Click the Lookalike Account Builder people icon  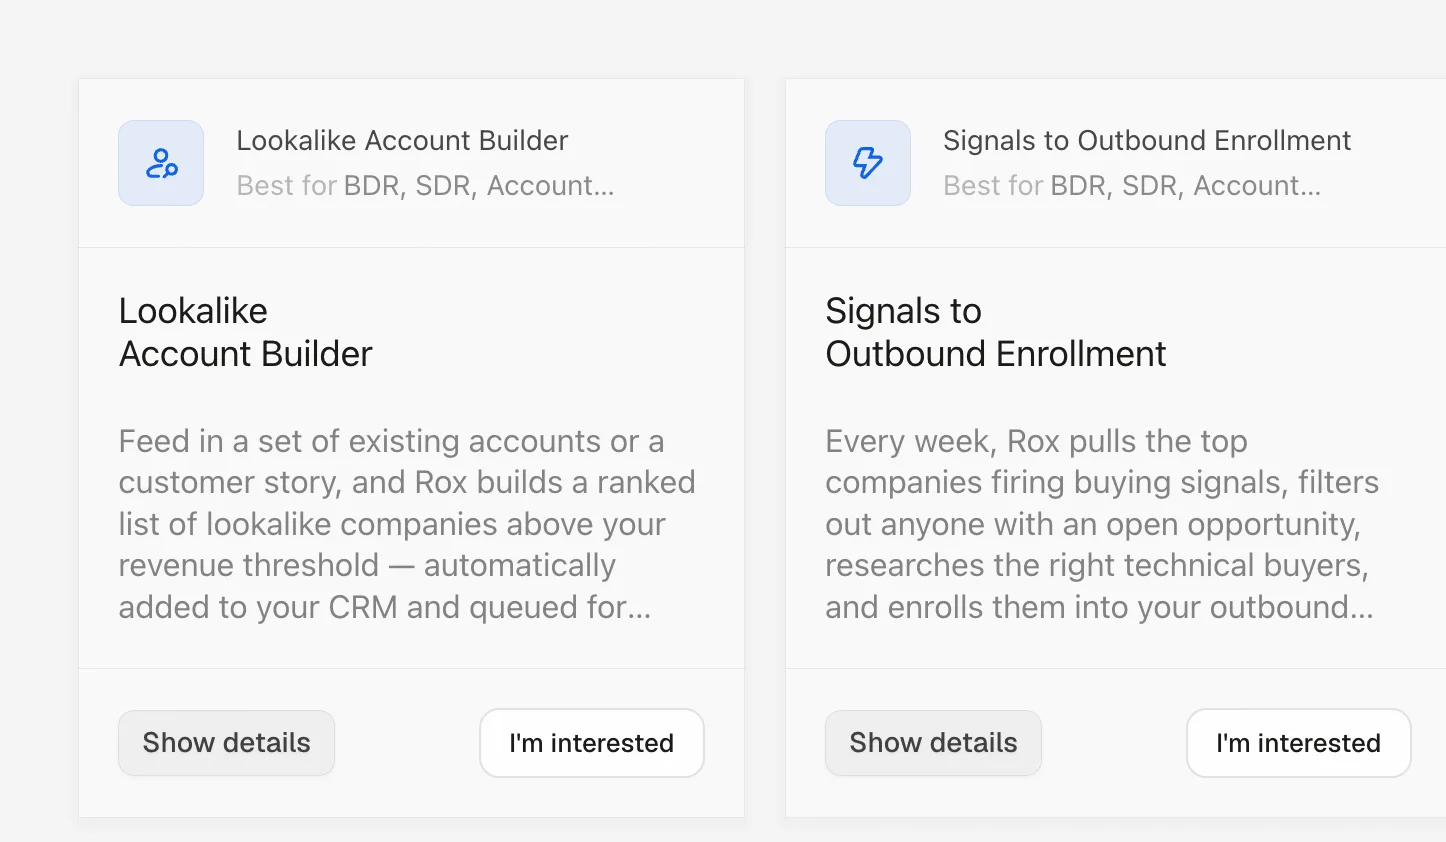[x=161, y=163]
